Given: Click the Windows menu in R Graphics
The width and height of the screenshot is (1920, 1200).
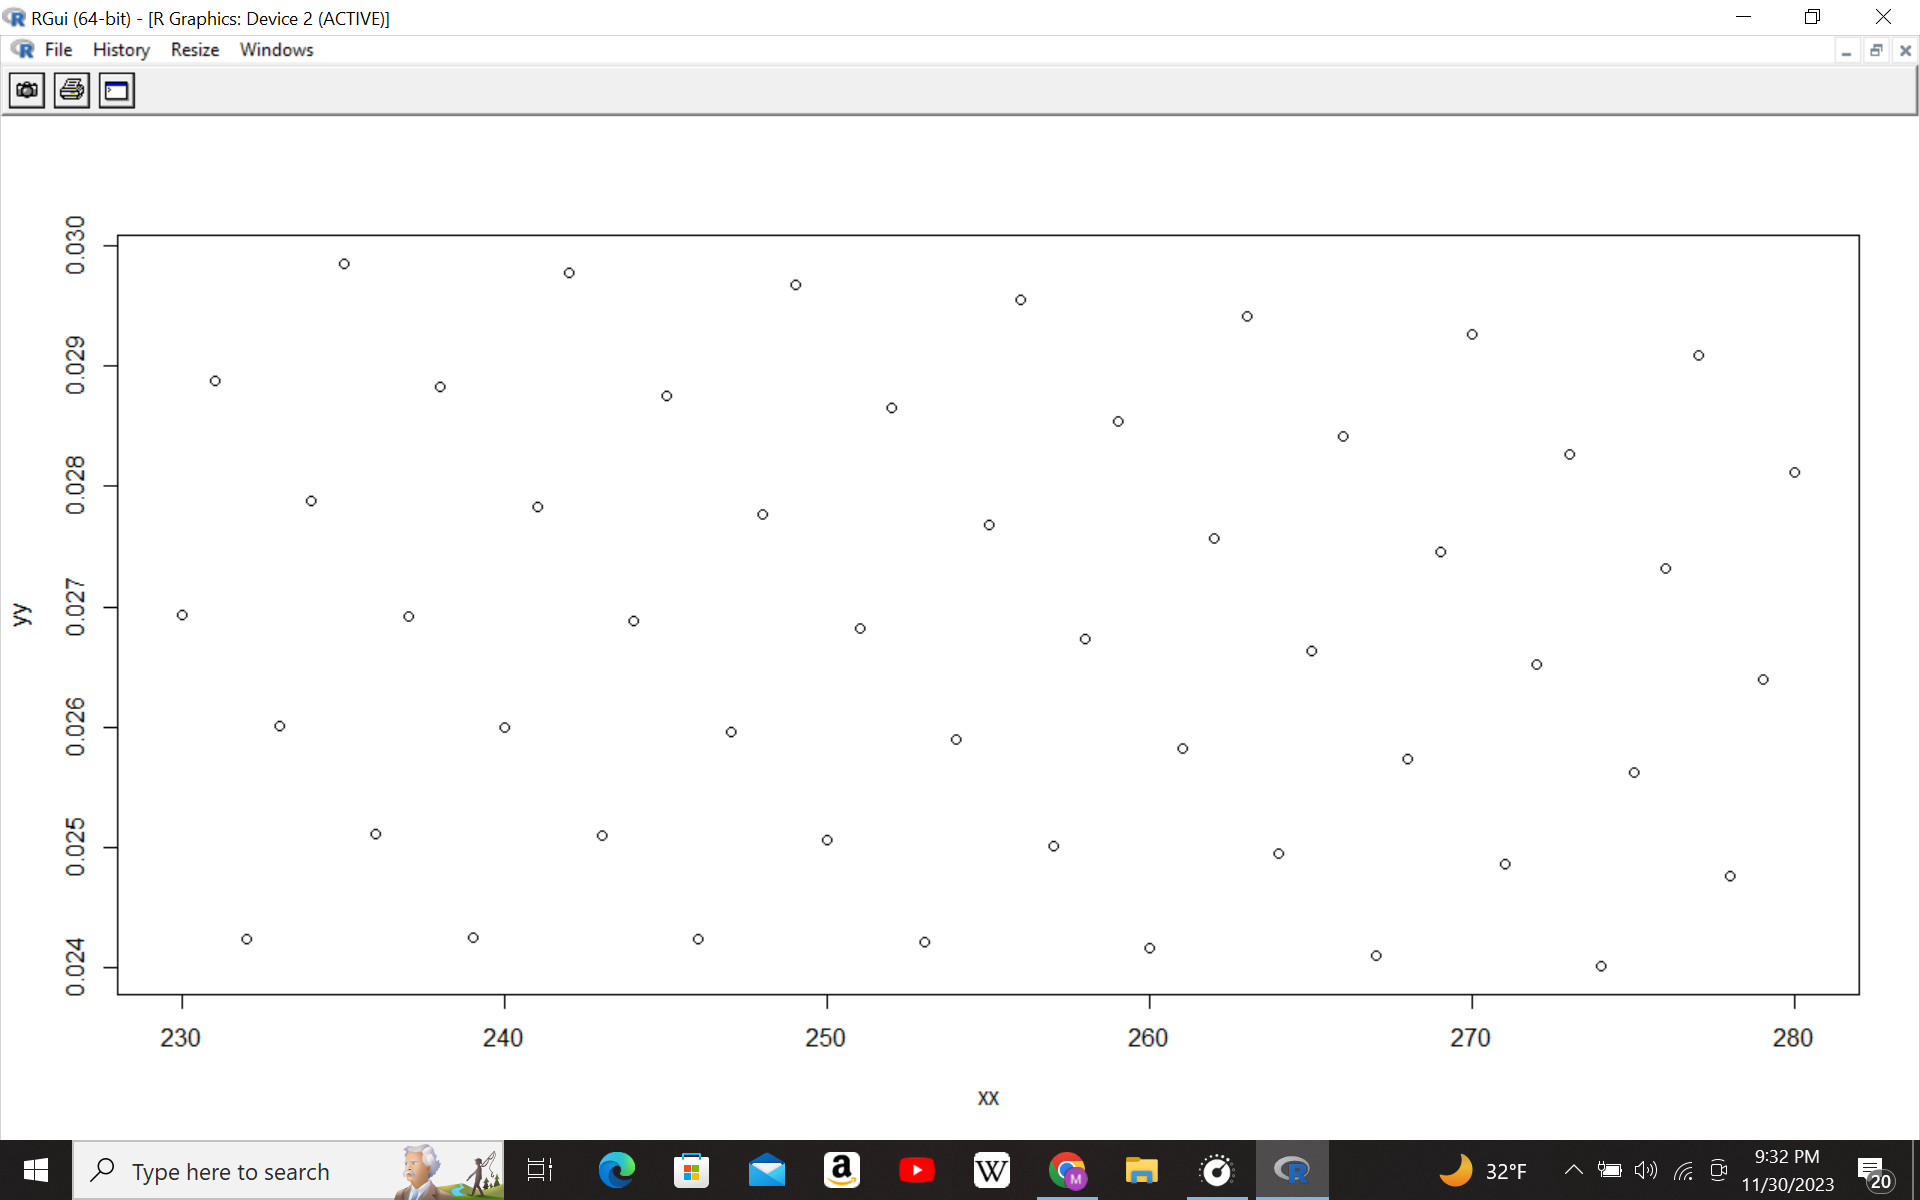Looking at the screenshot, I should tap(276, 50).
